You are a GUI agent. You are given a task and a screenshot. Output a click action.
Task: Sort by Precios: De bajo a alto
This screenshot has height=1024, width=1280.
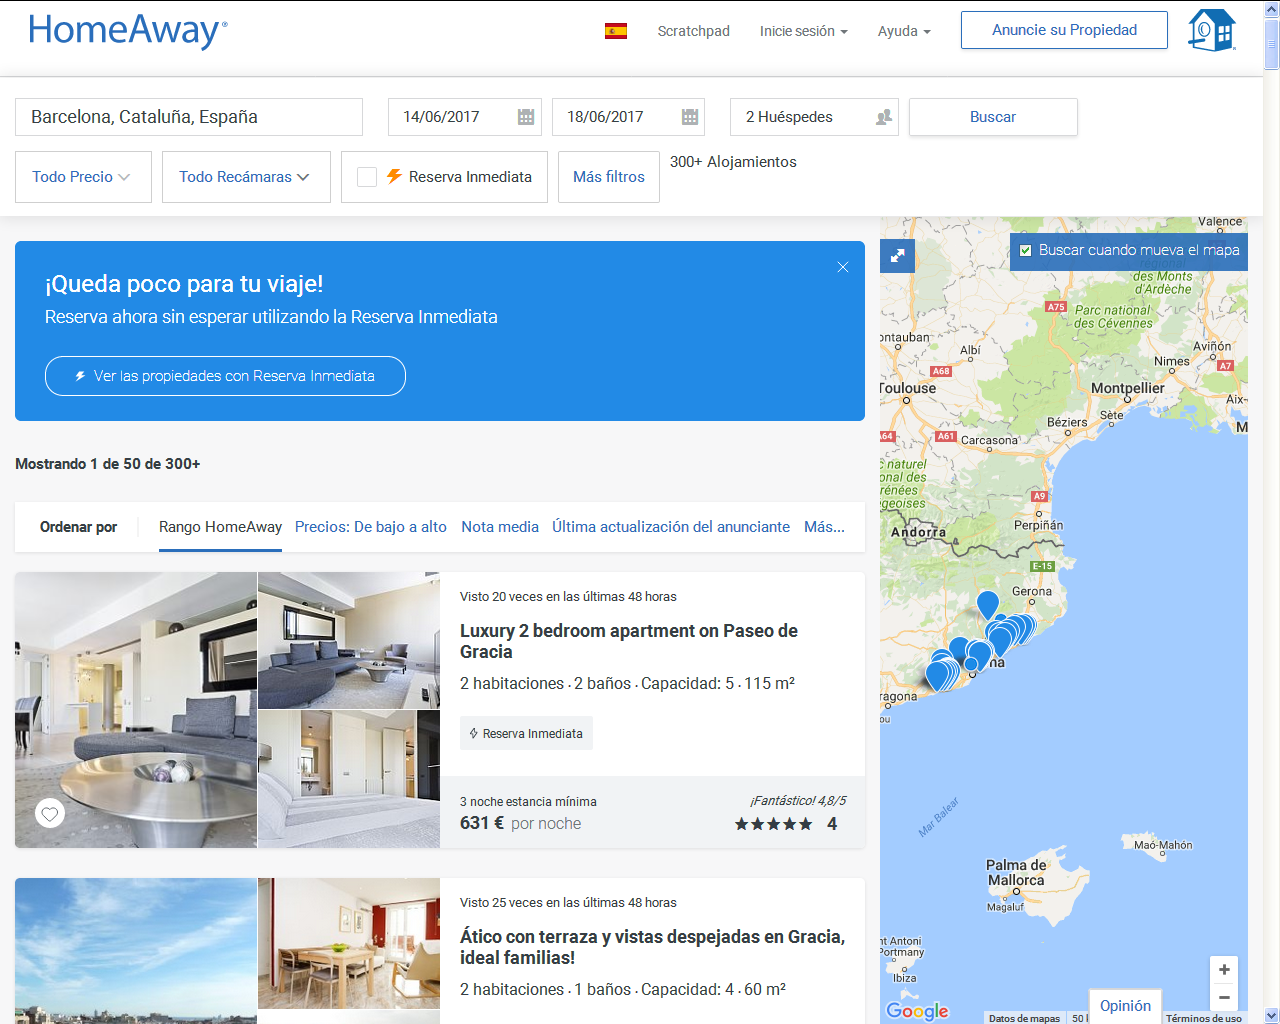tap(371, 527)
